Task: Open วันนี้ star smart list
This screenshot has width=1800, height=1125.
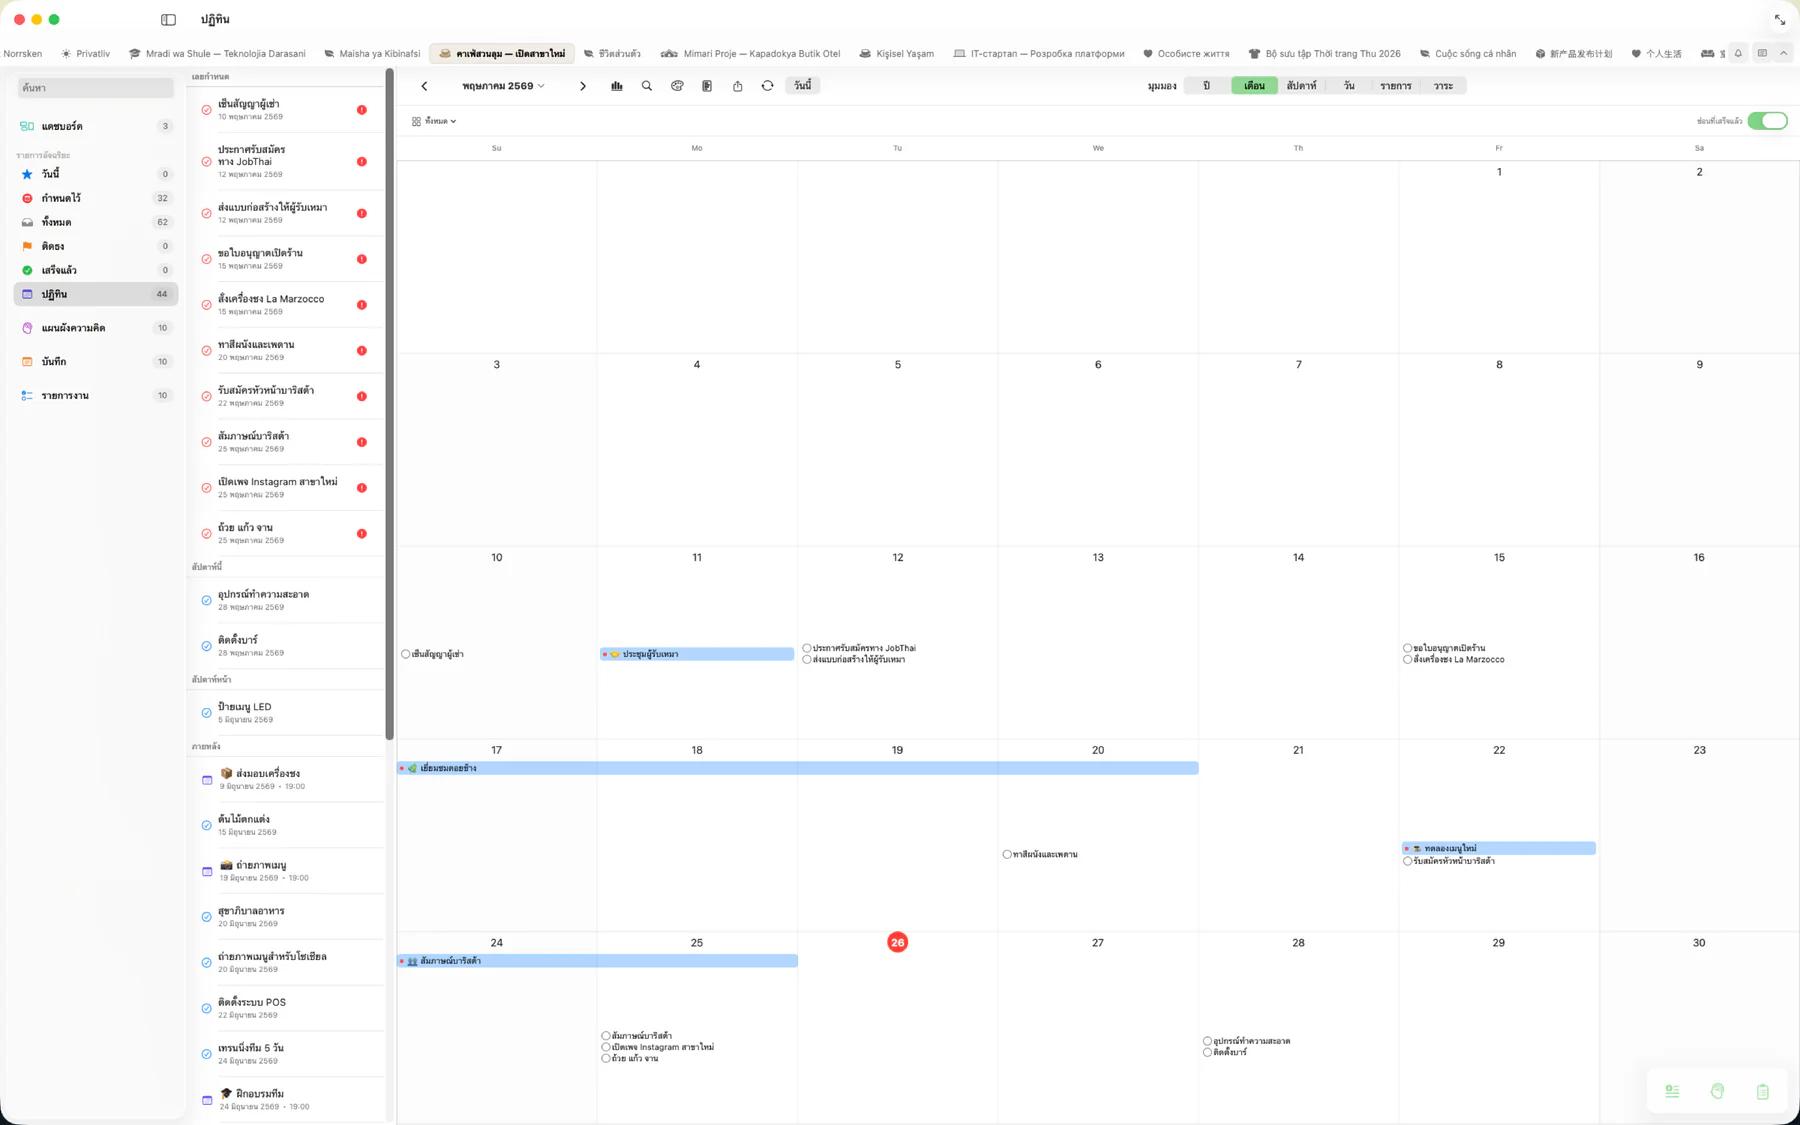Action: (96, 174)
